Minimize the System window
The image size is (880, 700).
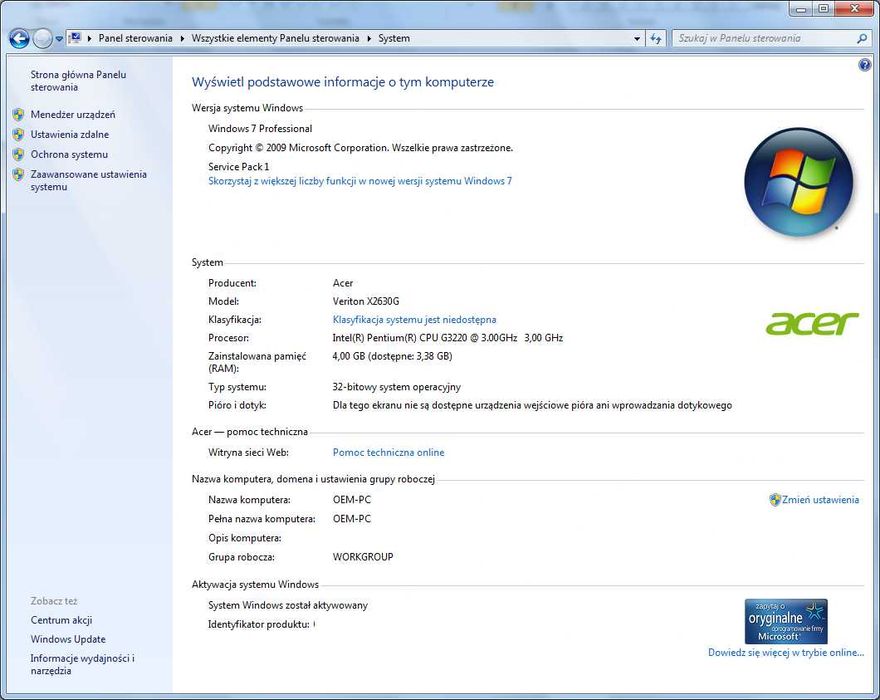[x=801, y=9]
